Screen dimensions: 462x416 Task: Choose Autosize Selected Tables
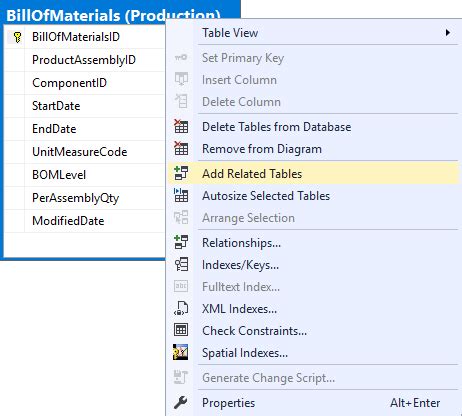point(313,196)
